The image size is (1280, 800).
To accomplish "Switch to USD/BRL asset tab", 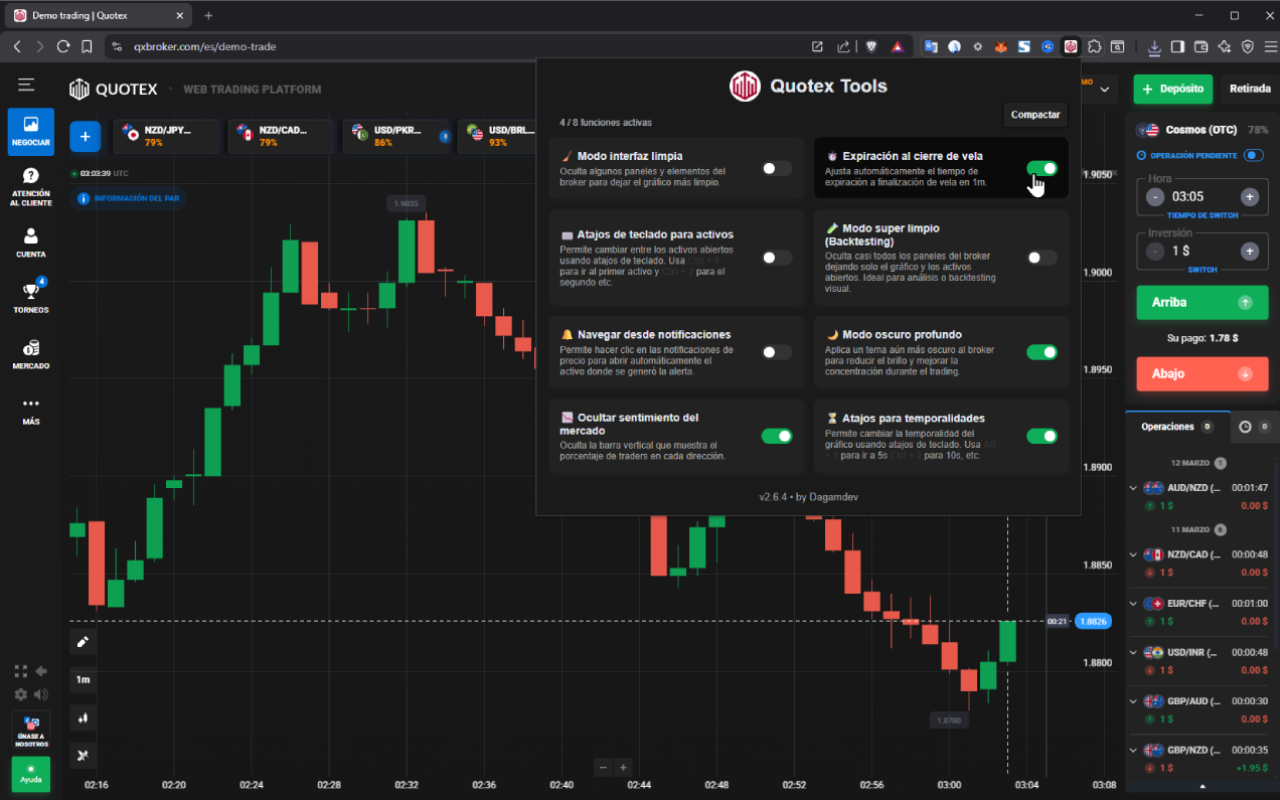I will click(x=497, y=136).
